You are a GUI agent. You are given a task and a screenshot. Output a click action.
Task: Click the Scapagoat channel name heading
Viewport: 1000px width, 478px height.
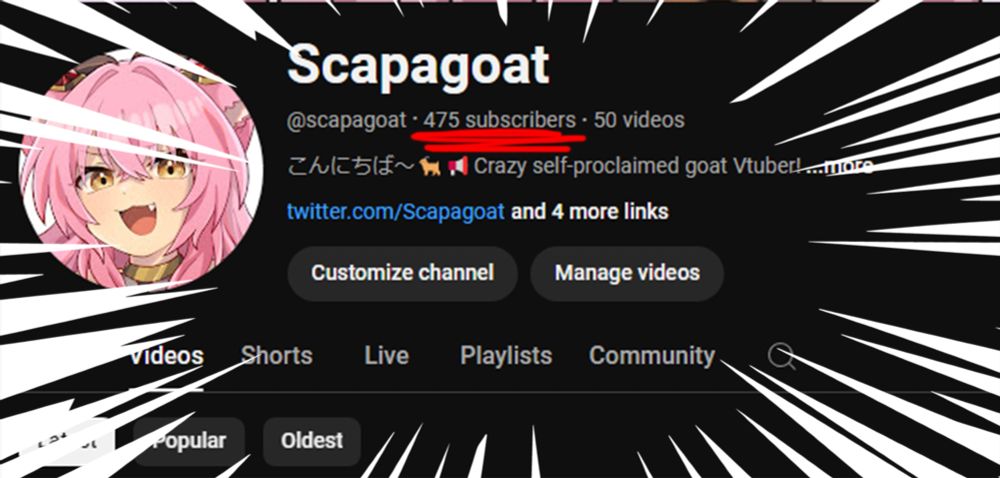[x=418, y=64]
